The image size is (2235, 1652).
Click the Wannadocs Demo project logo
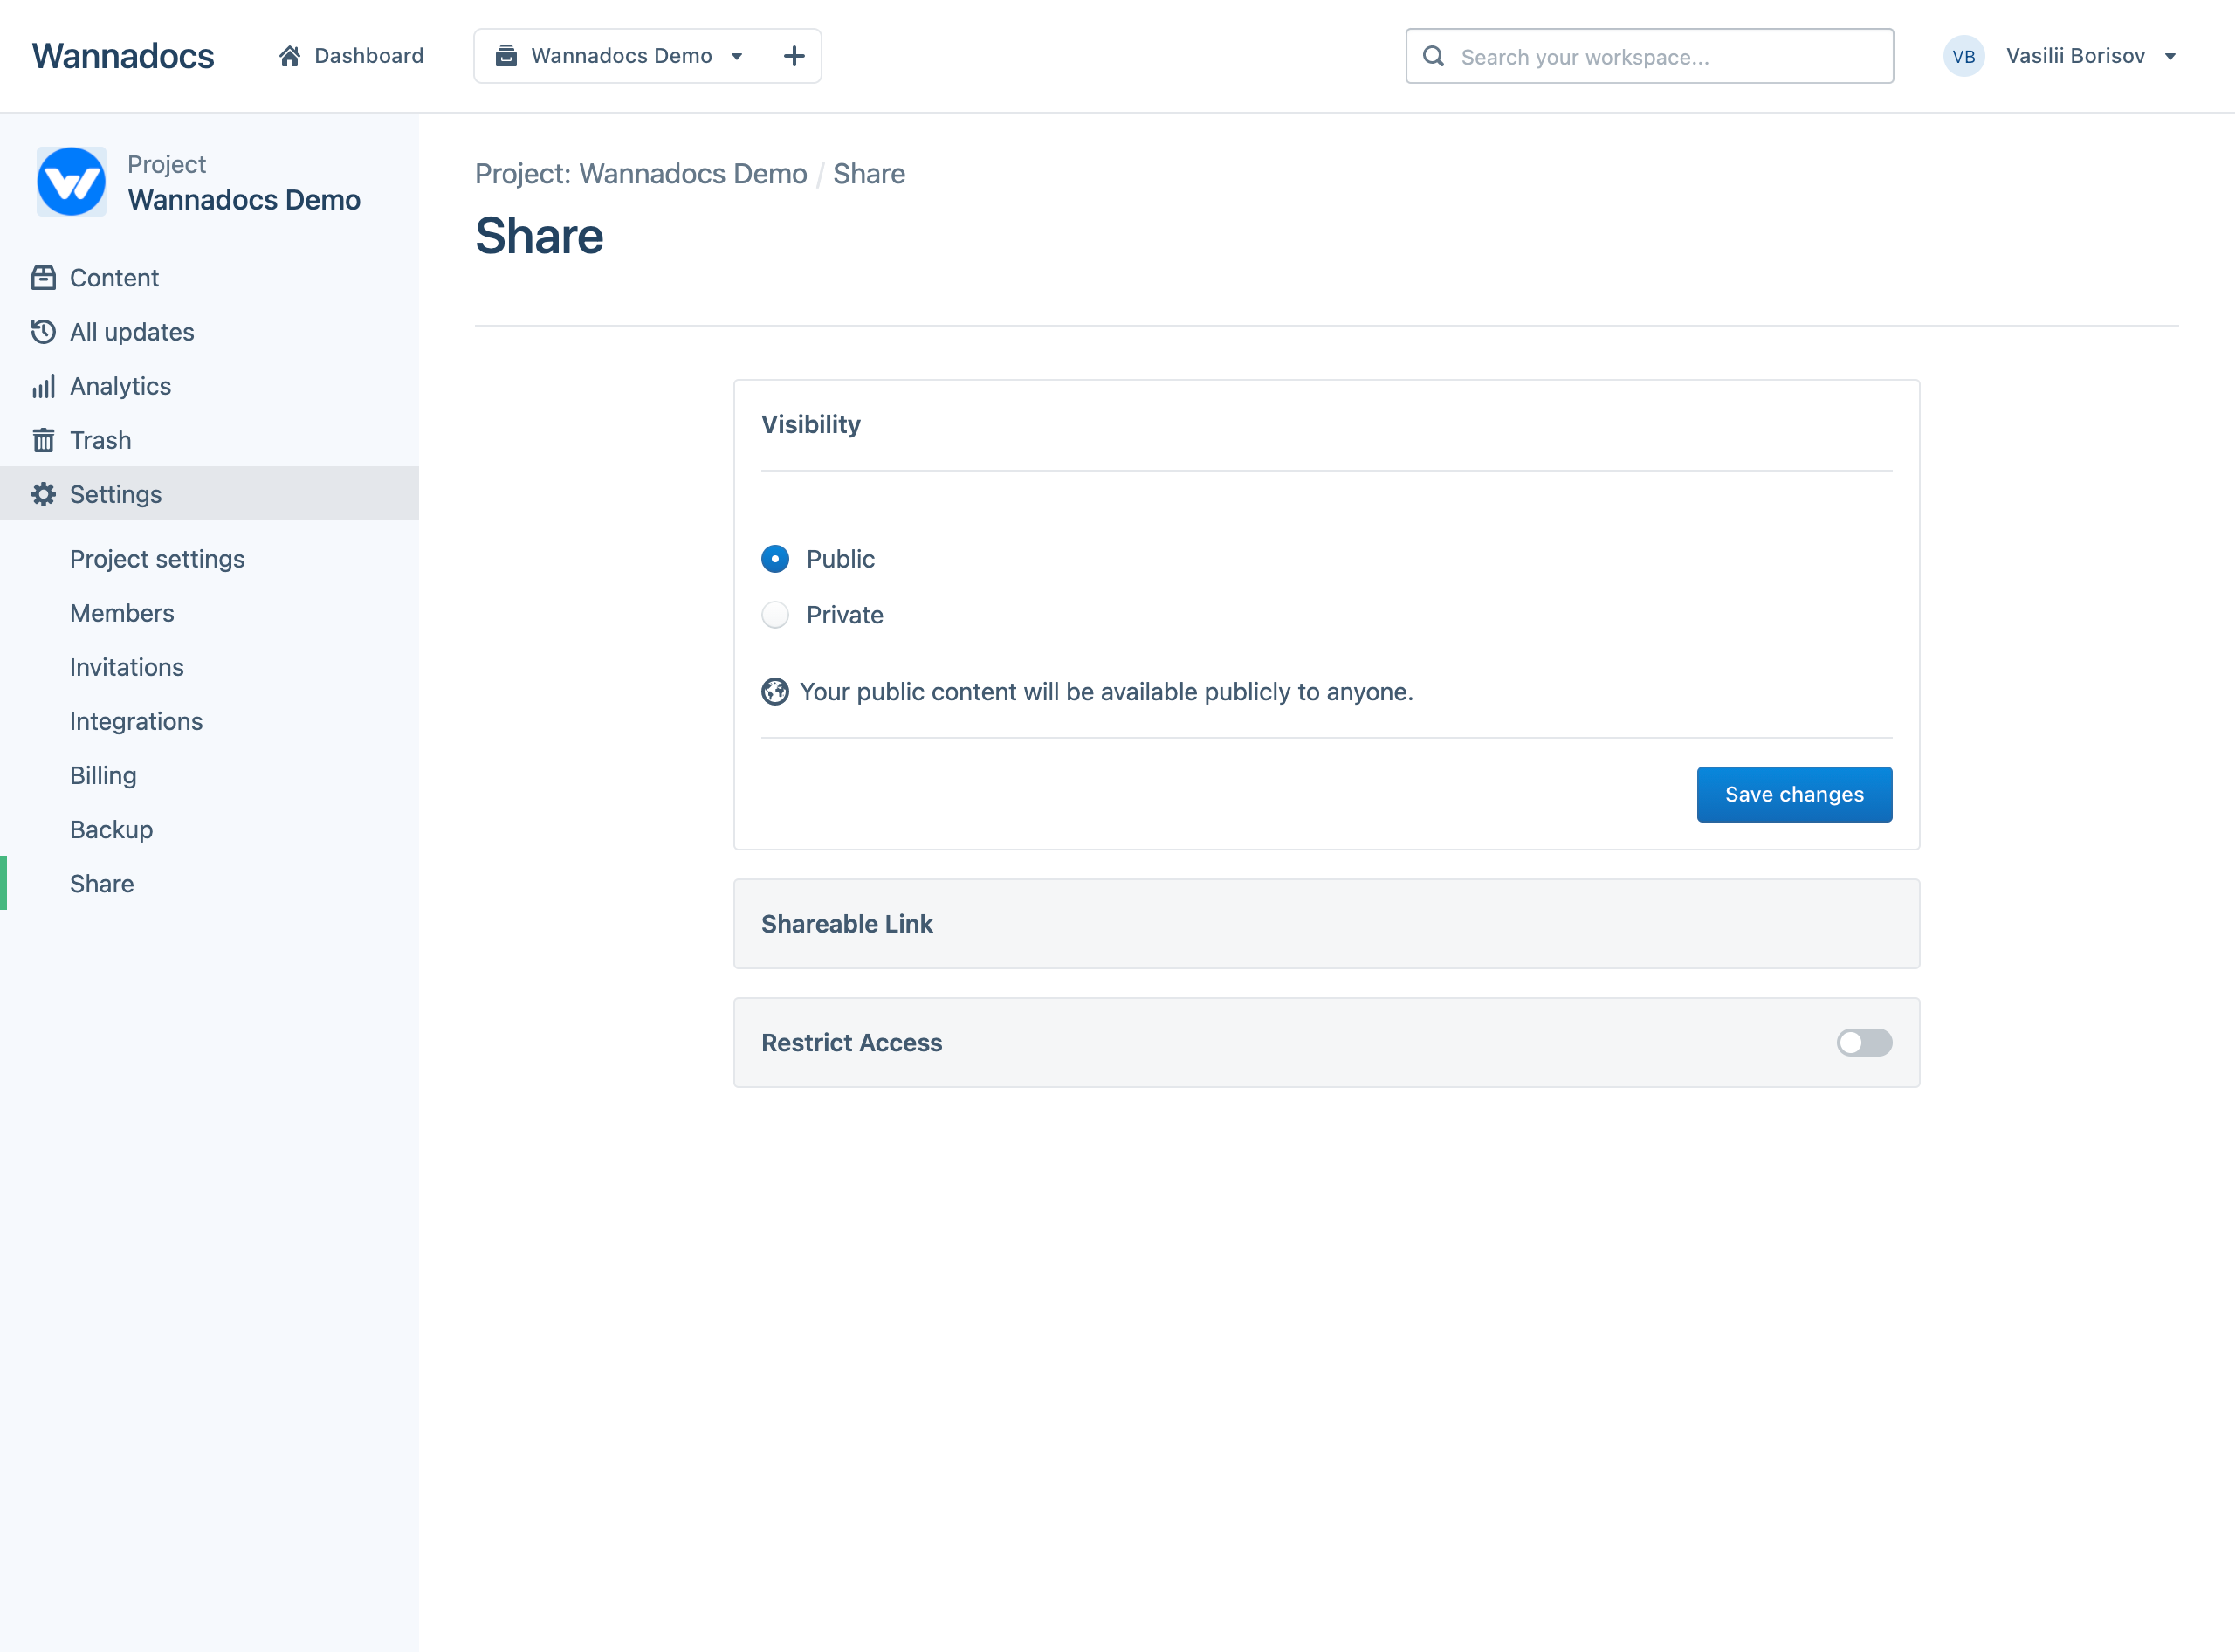tap(71, 182)
